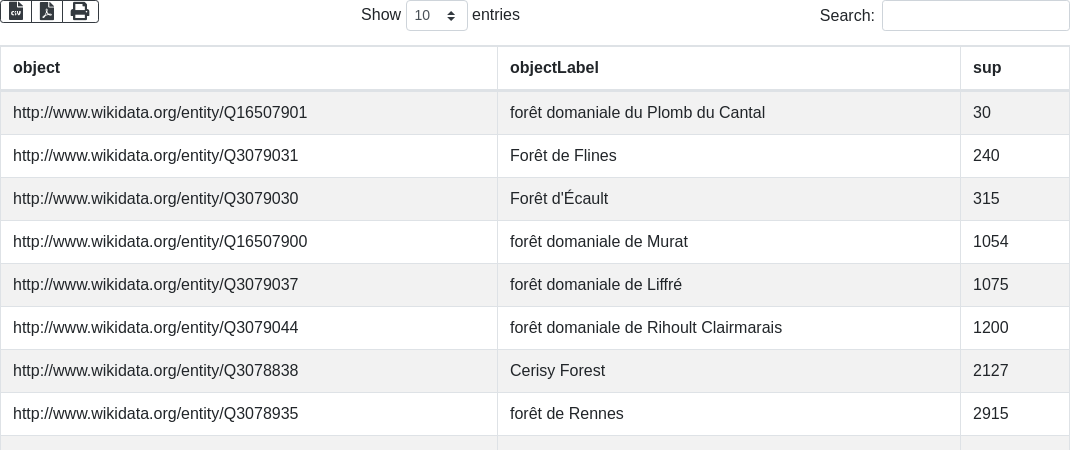Select the forêt de Rennes label cell
The height and width of the screenshot is (450, 1070).
coord(566,414)
